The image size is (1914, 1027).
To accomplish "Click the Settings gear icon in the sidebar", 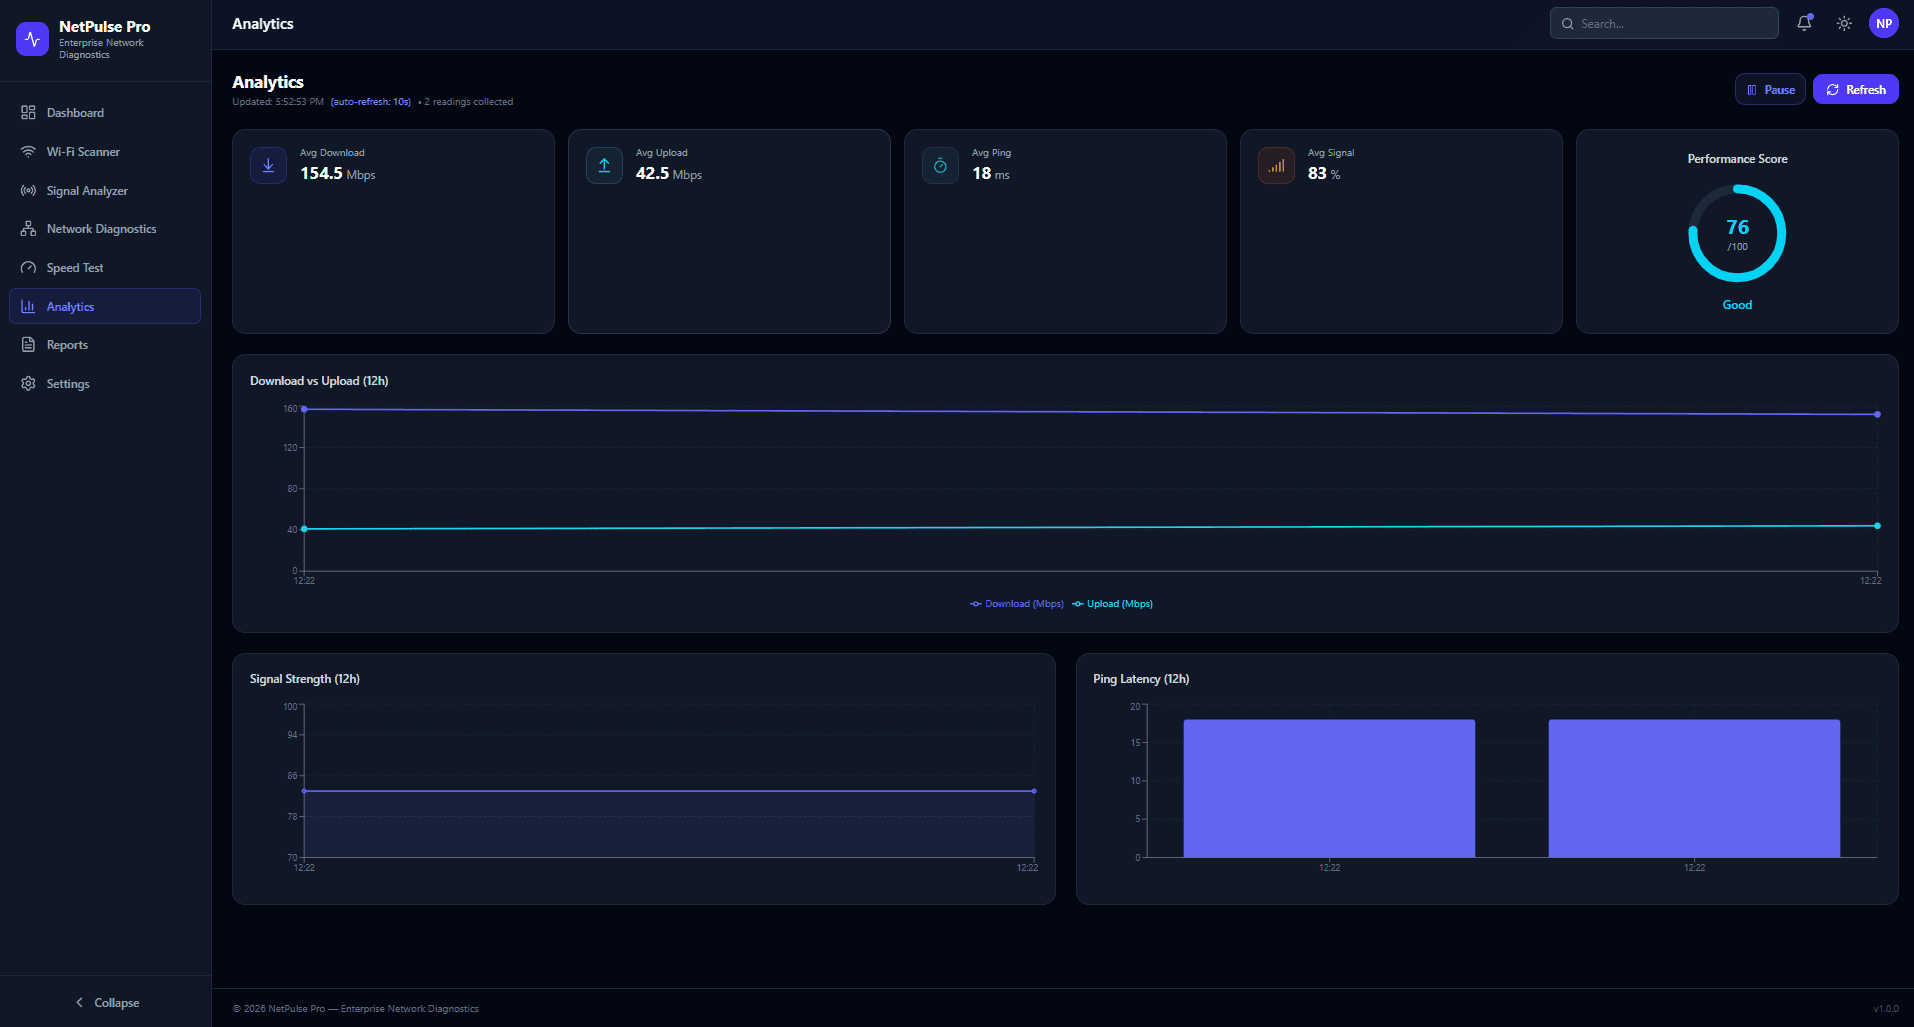I will coord(28,384).
